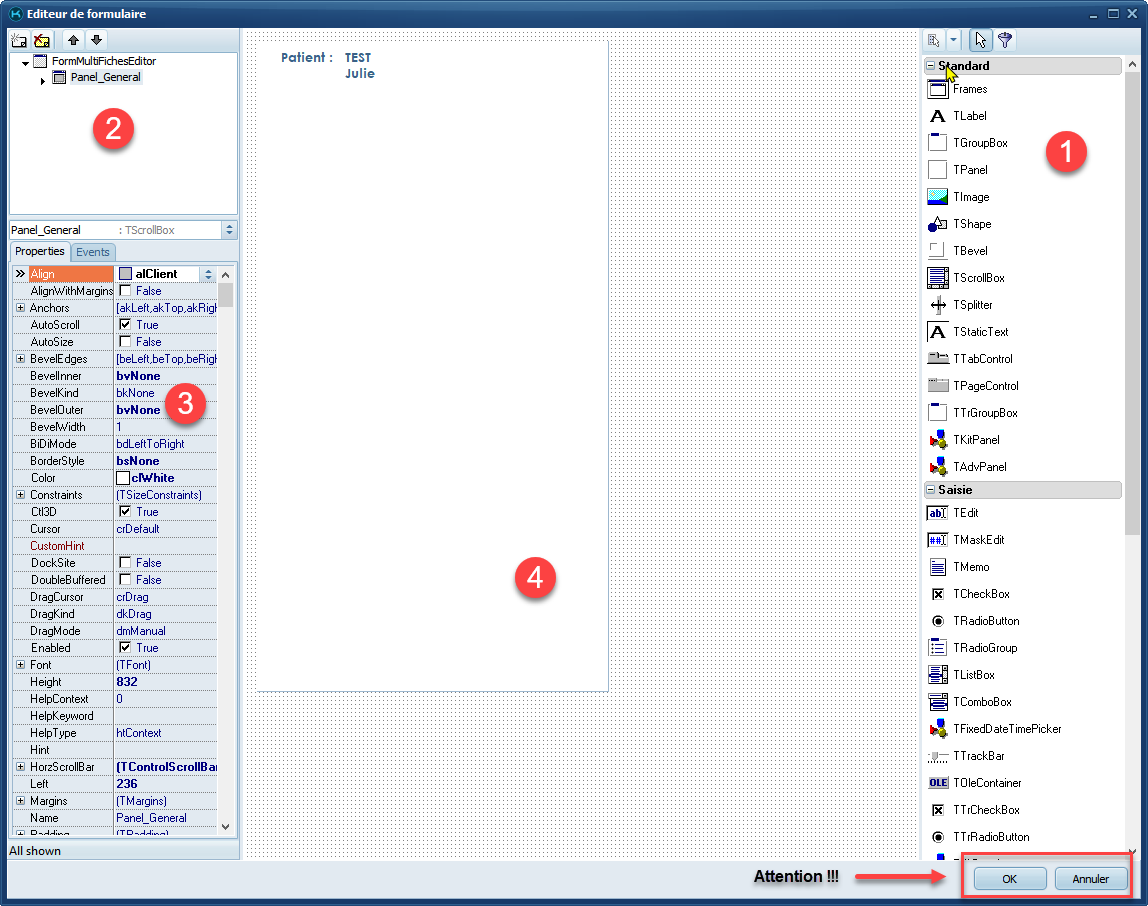The image size is (1148, 906).
Task: Click the delete component icon above tree
Action: pyautogui.click(x=42, y=40)
